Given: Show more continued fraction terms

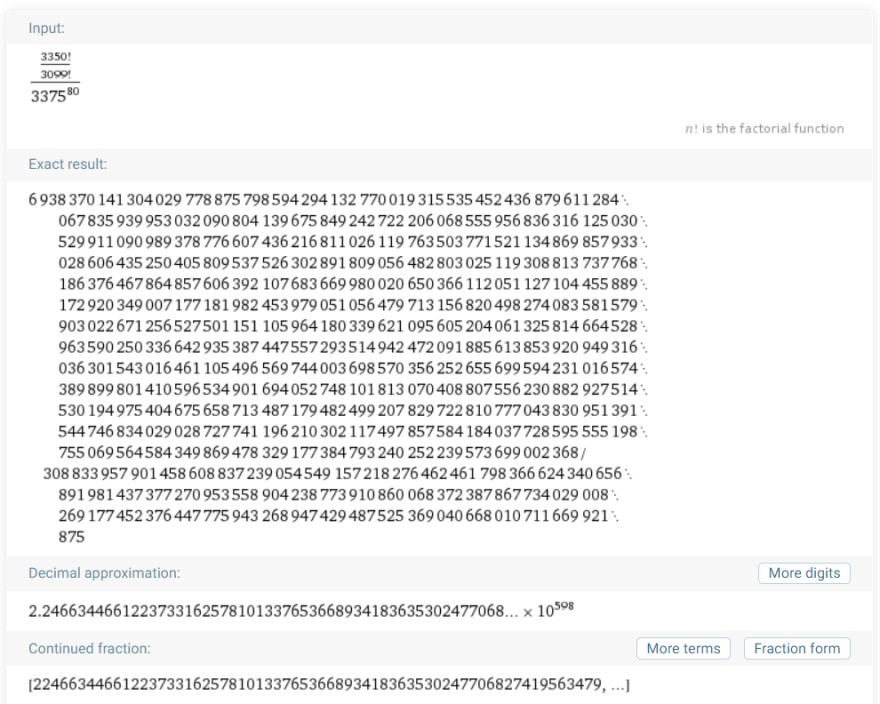Looking at the screenshot, I should pyautogui.click(x=683, y=648).
